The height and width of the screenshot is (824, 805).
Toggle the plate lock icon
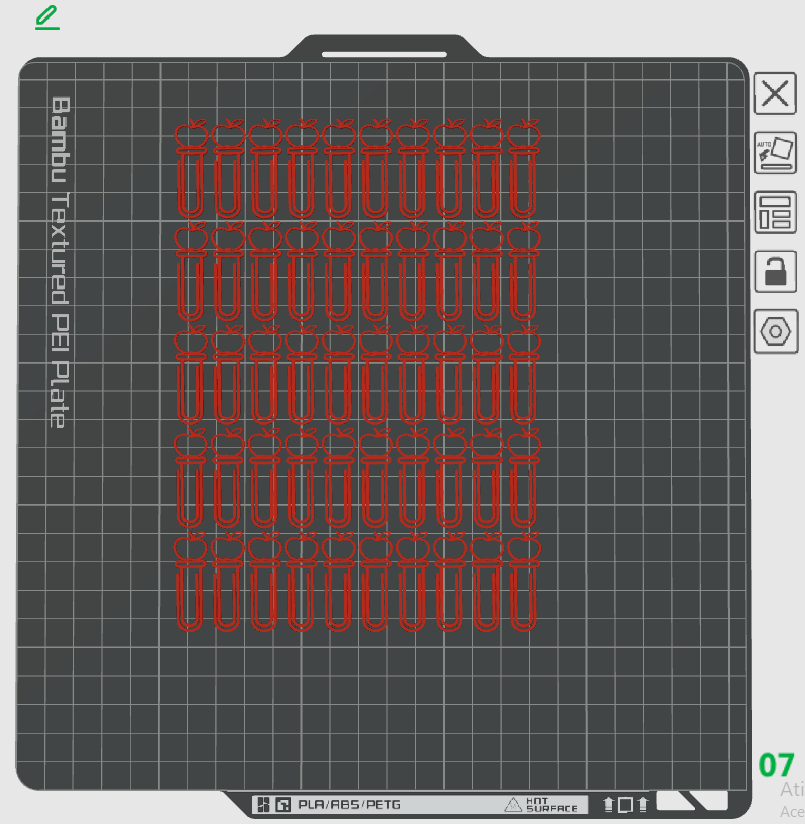pyautogui.click(x=776, y=272)
